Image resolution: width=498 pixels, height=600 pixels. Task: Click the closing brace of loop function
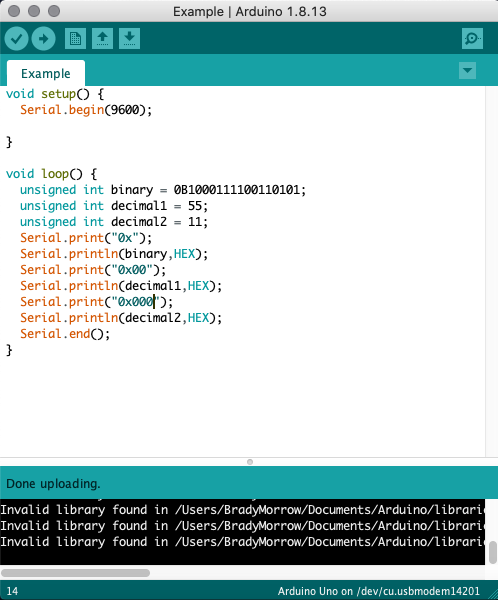pos(9,350)
